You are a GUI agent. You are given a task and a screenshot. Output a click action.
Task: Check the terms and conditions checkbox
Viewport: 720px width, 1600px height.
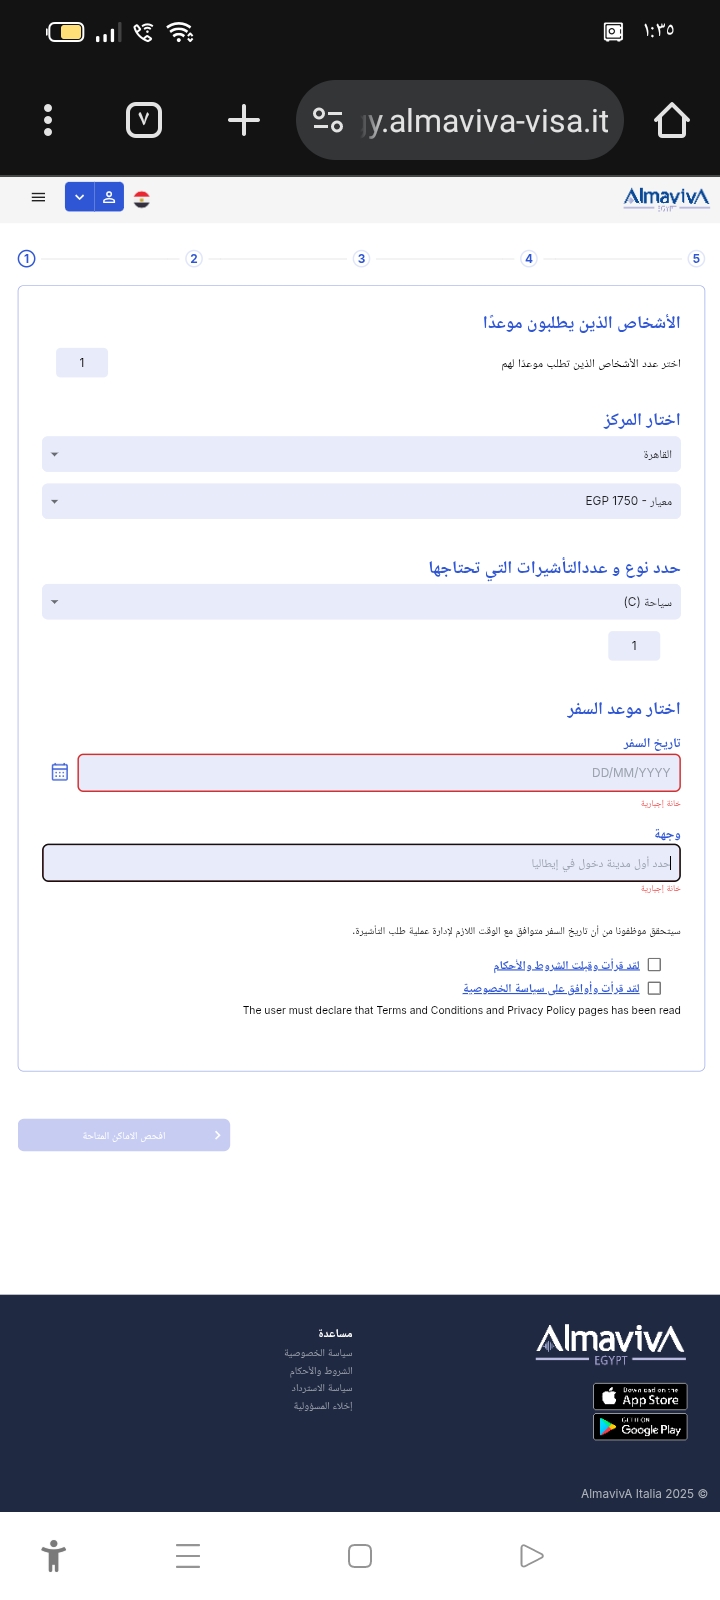point(654,965)
